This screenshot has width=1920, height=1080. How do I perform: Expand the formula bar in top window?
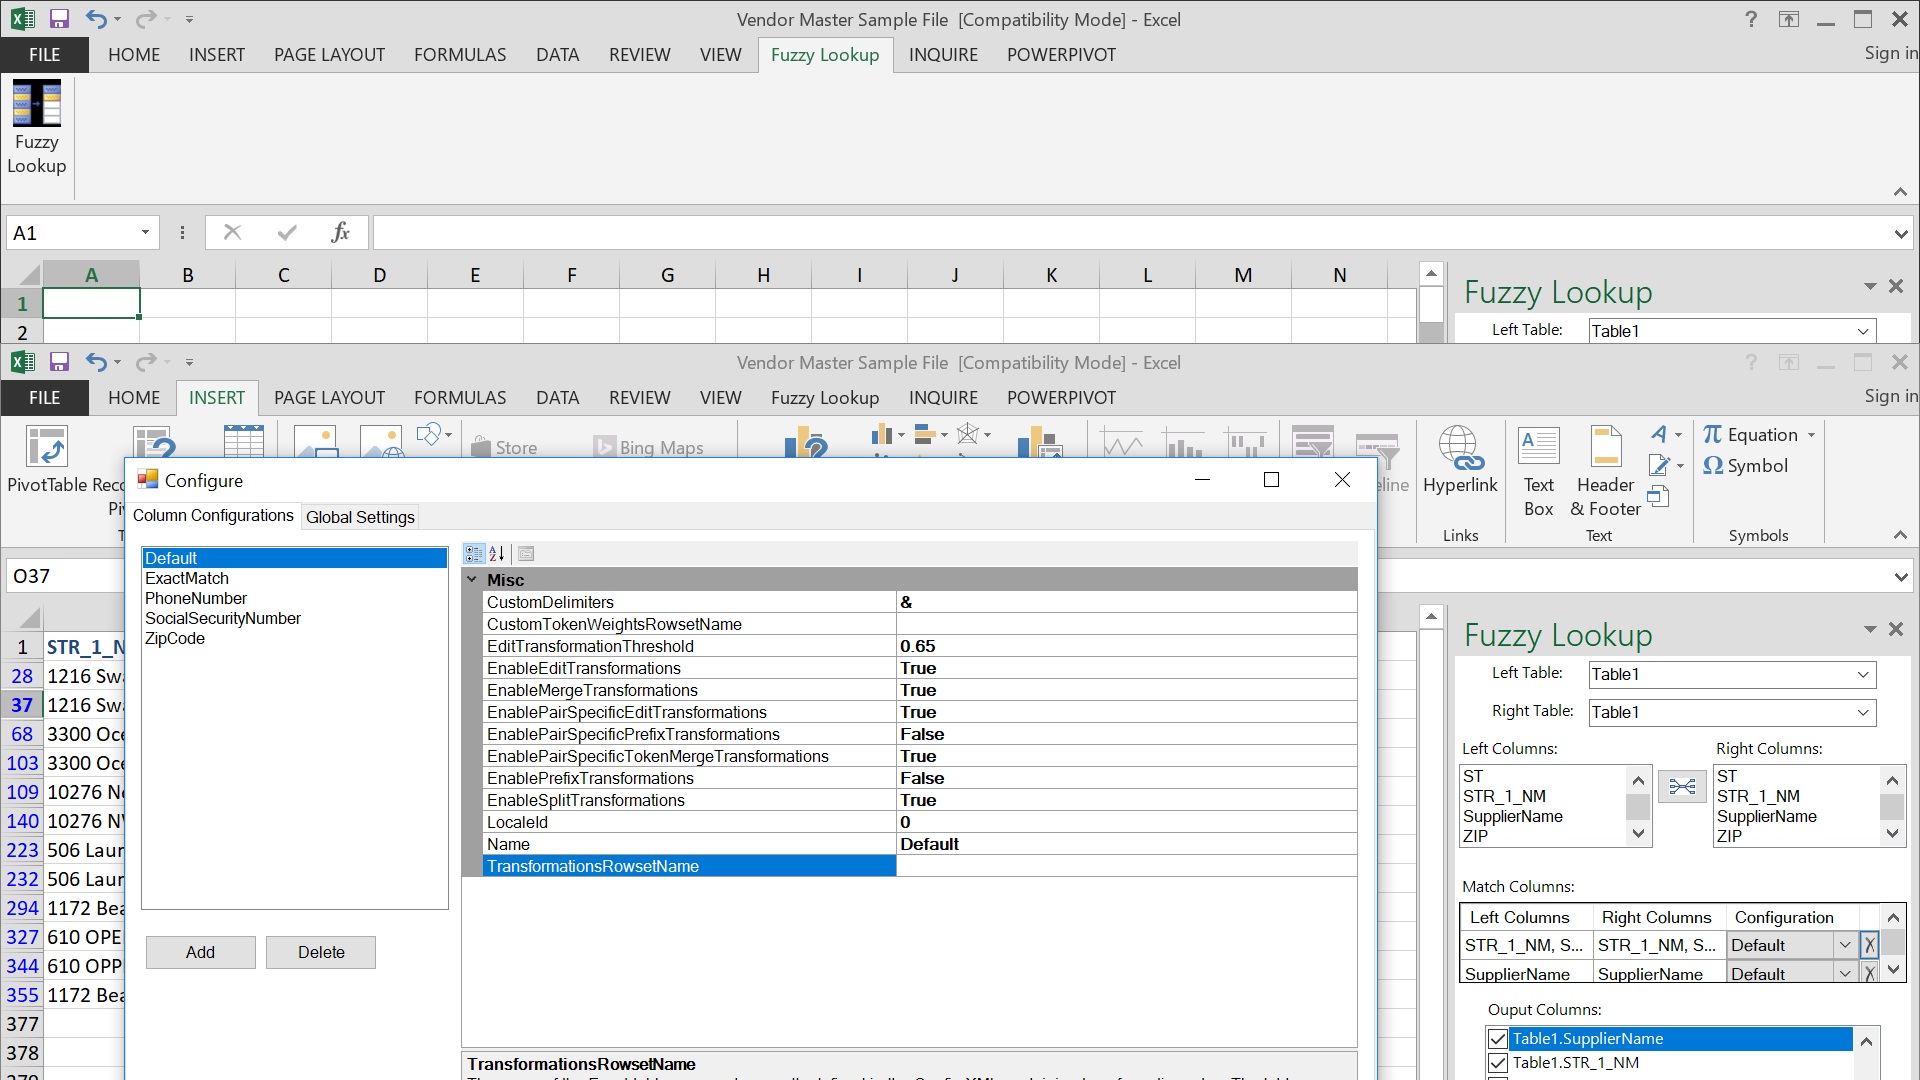[1900, 234]
